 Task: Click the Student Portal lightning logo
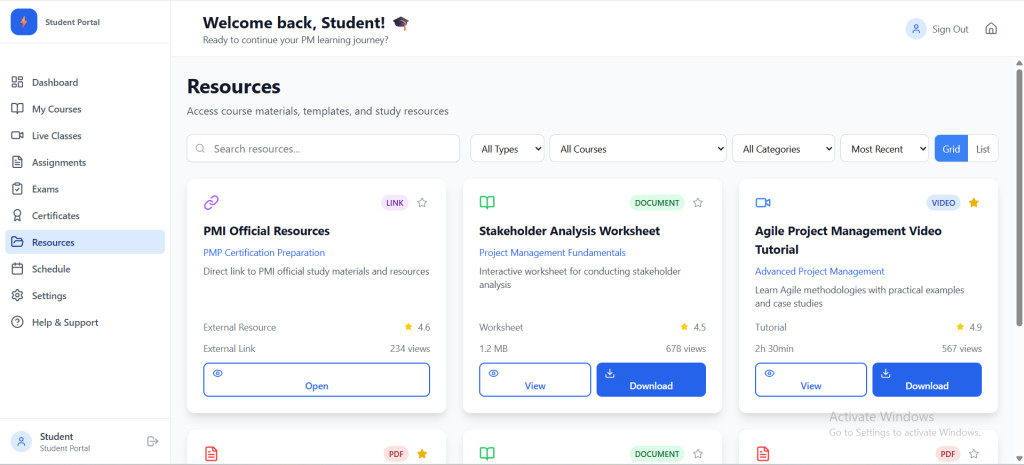pos(24,22)
